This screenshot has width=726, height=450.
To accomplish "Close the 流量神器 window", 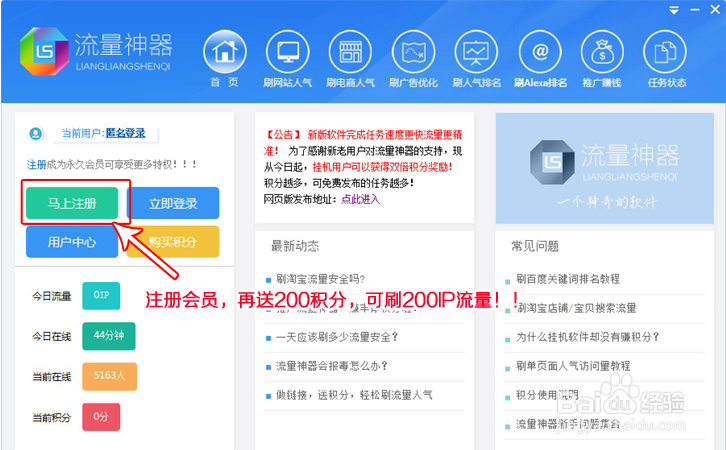I will click(715, 10).
